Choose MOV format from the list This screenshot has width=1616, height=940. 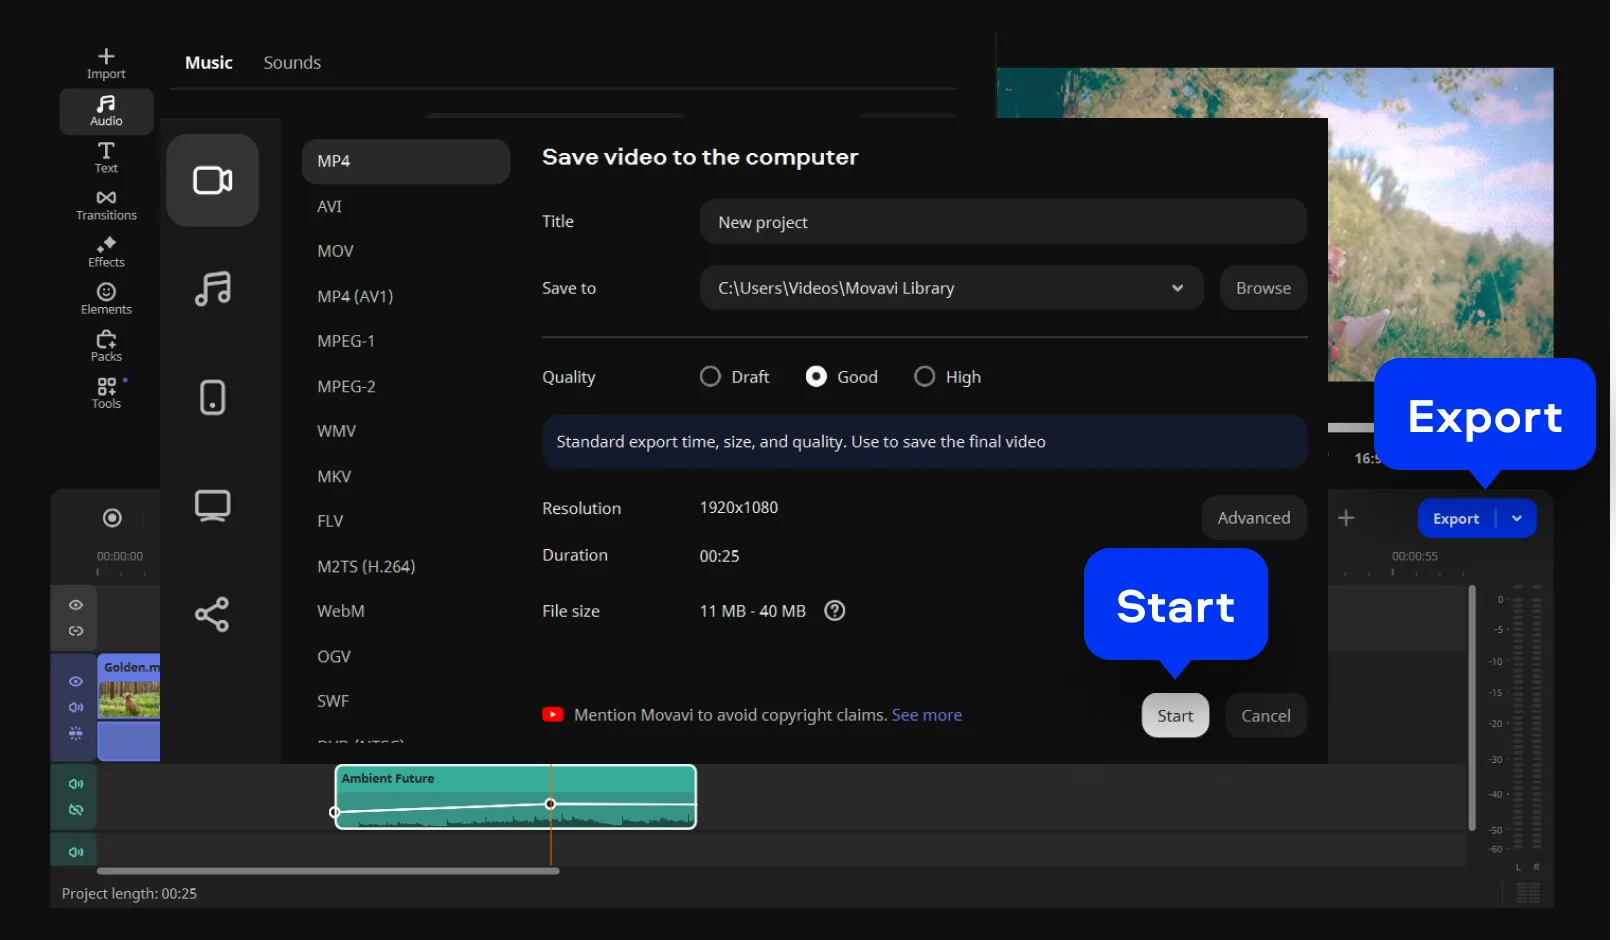[x=335, y=251]
